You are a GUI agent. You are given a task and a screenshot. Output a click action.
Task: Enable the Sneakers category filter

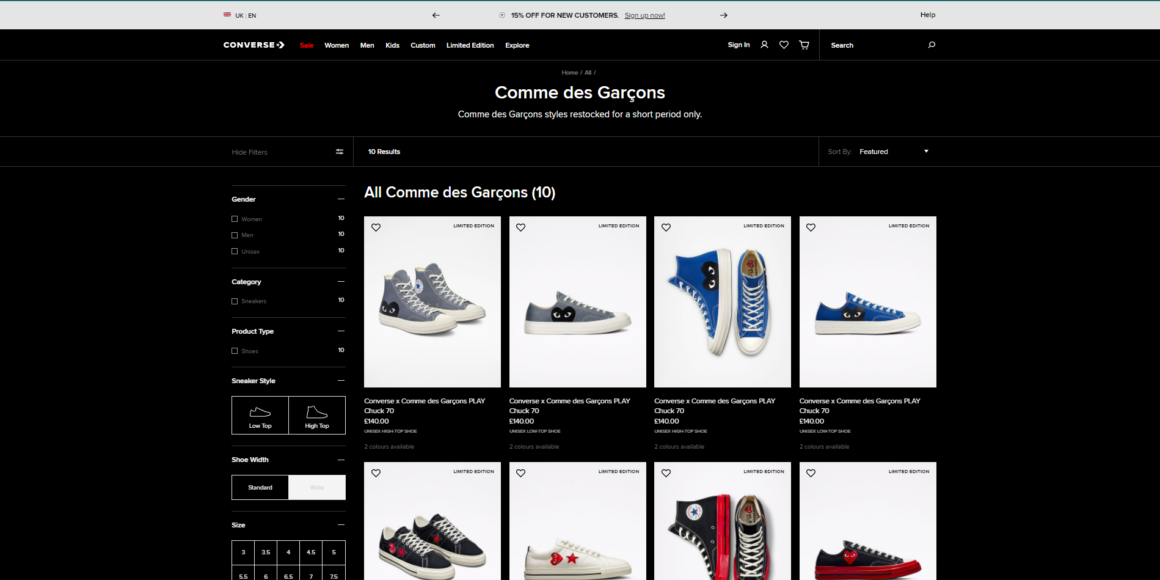(x=235, y=301)
